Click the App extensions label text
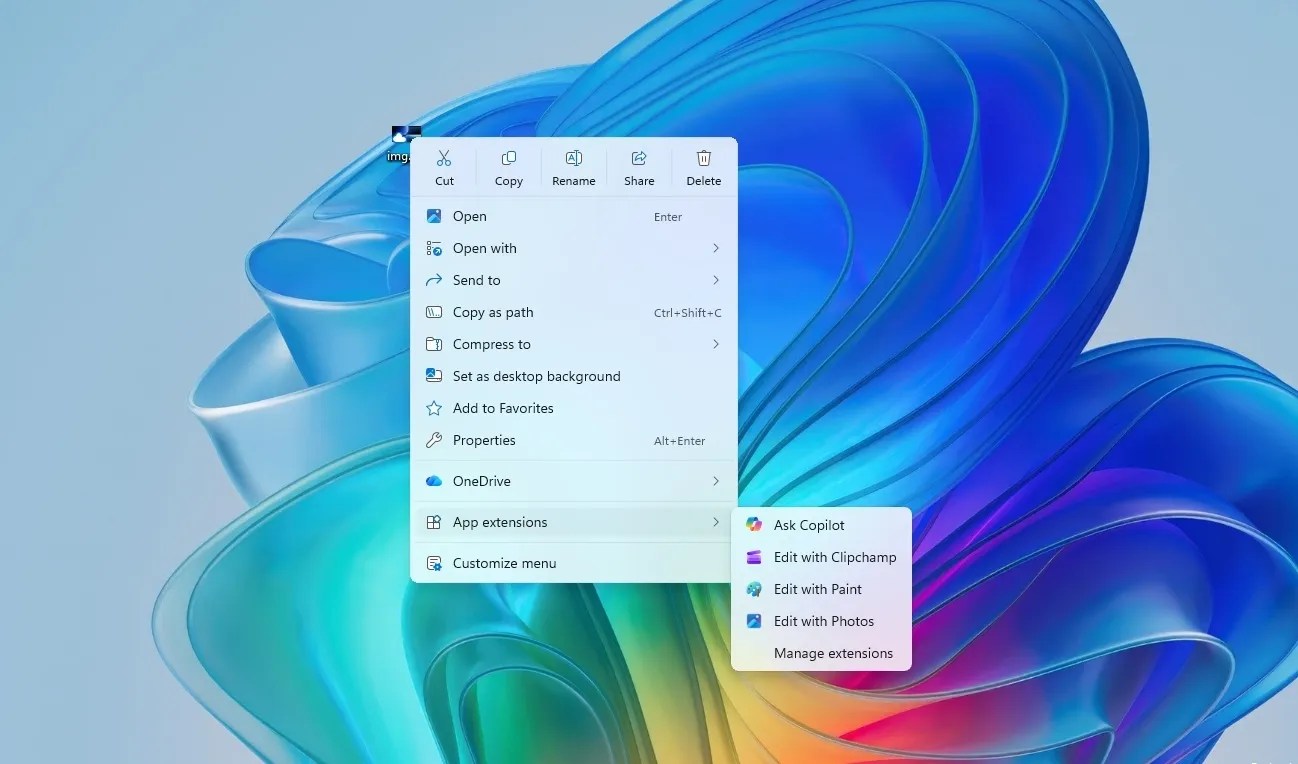1298x764 pixels. coord(500,522)
